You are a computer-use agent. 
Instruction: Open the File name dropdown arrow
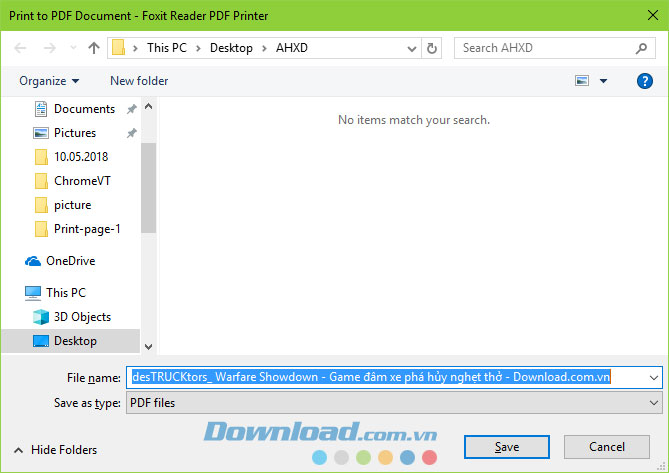click(654, 378)
